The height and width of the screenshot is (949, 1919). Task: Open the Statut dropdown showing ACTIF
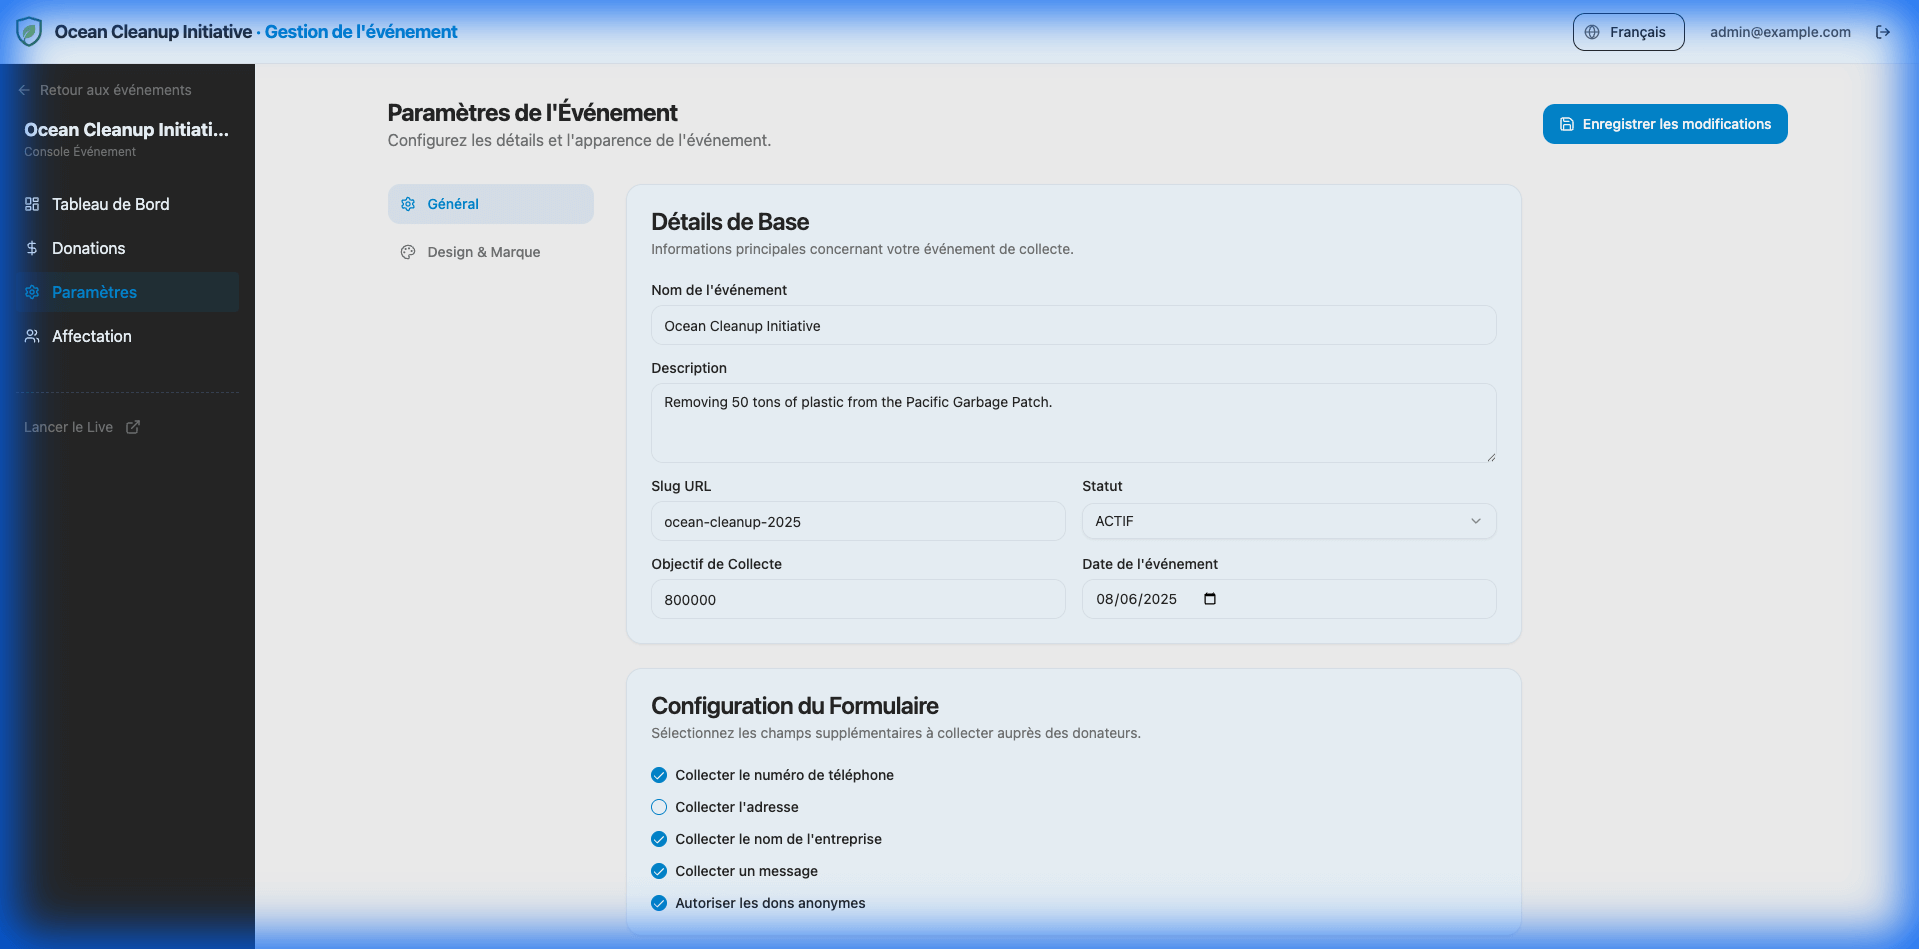[1288, 521]
